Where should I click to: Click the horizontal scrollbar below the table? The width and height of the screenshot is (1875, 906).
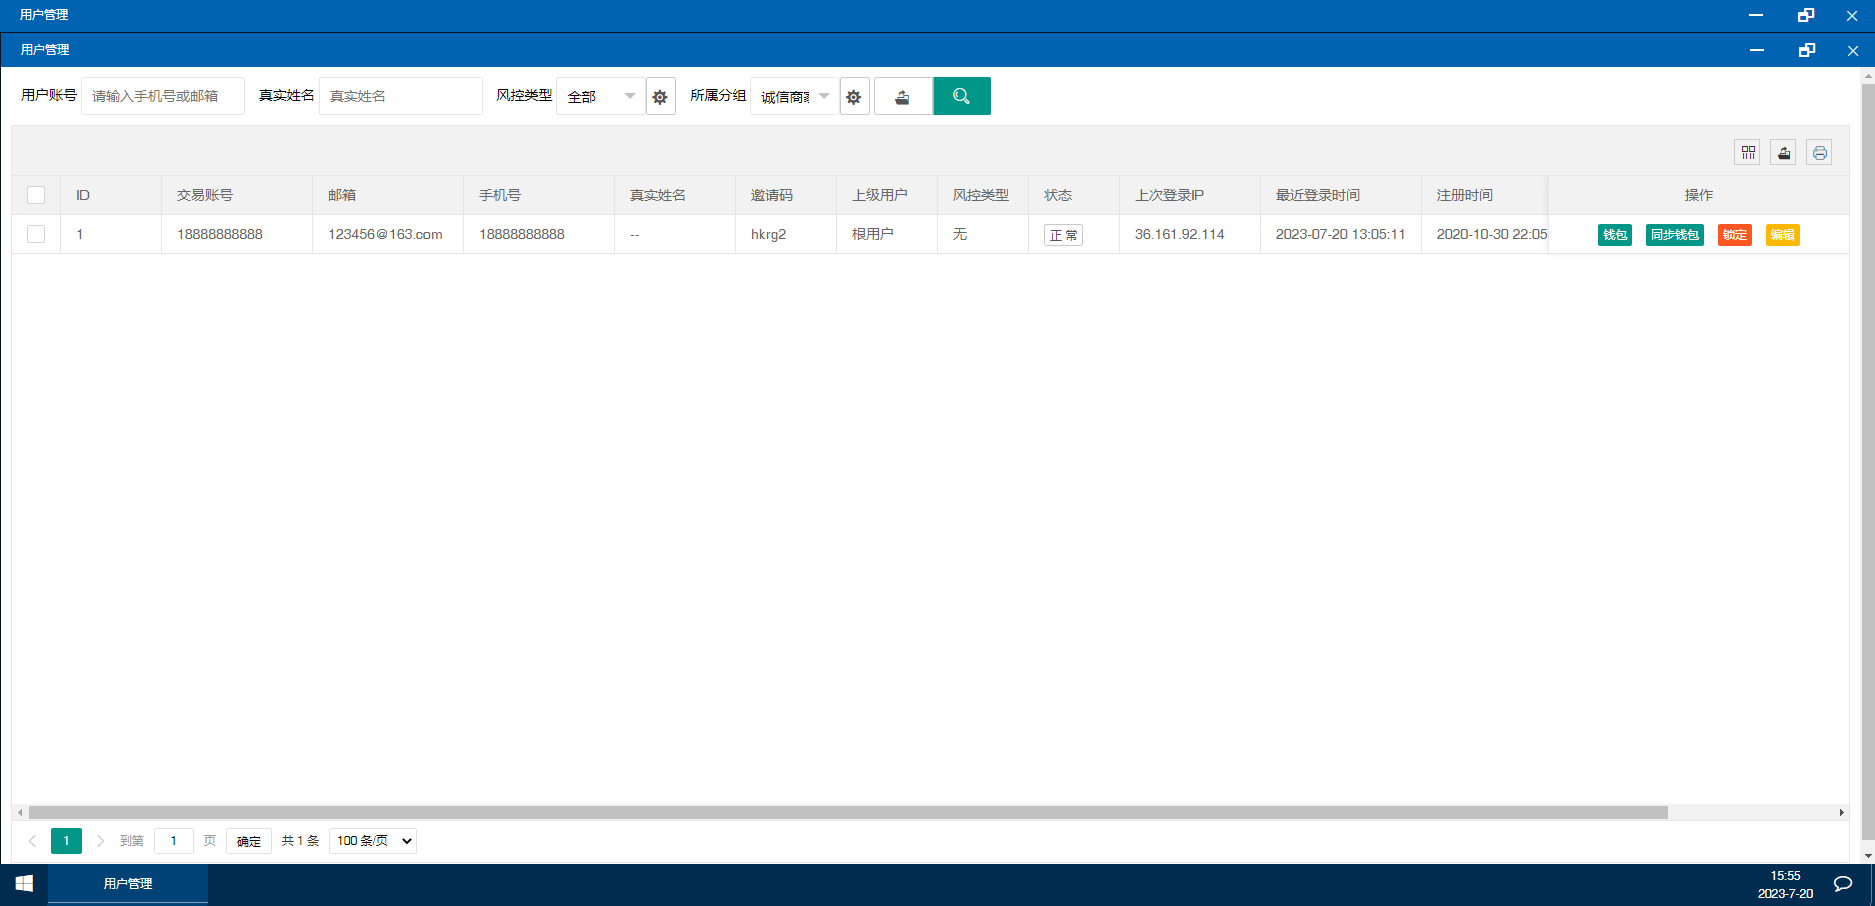pos(847,813)
